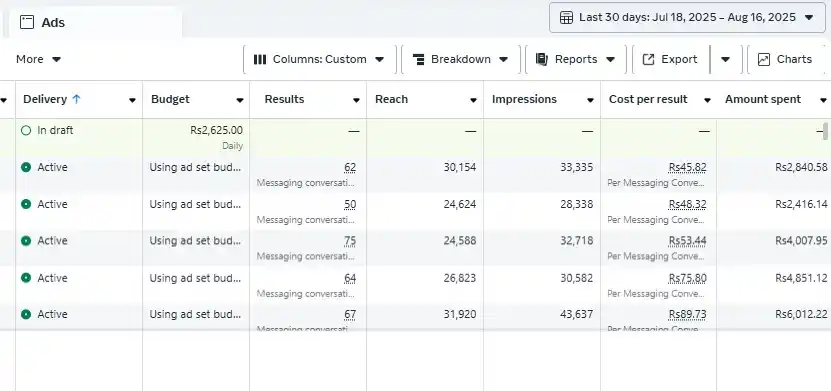Click the 30,154 reach value
831x391 pixels.
coord(459,167)
